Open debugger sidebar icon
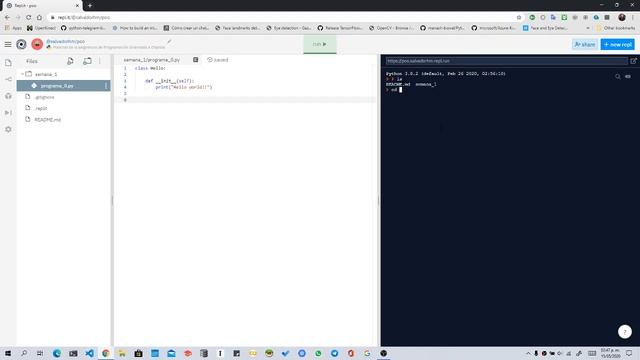This screenshot has width=640, height=360. (x=8, y=113)
